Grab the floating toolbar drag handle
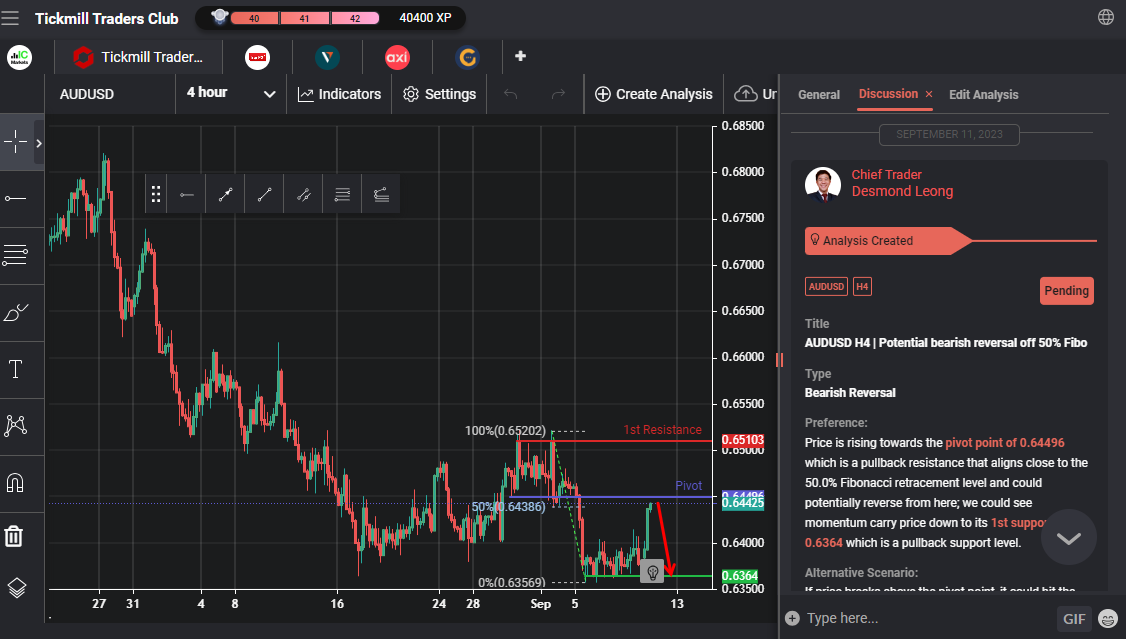 [156, 194]
